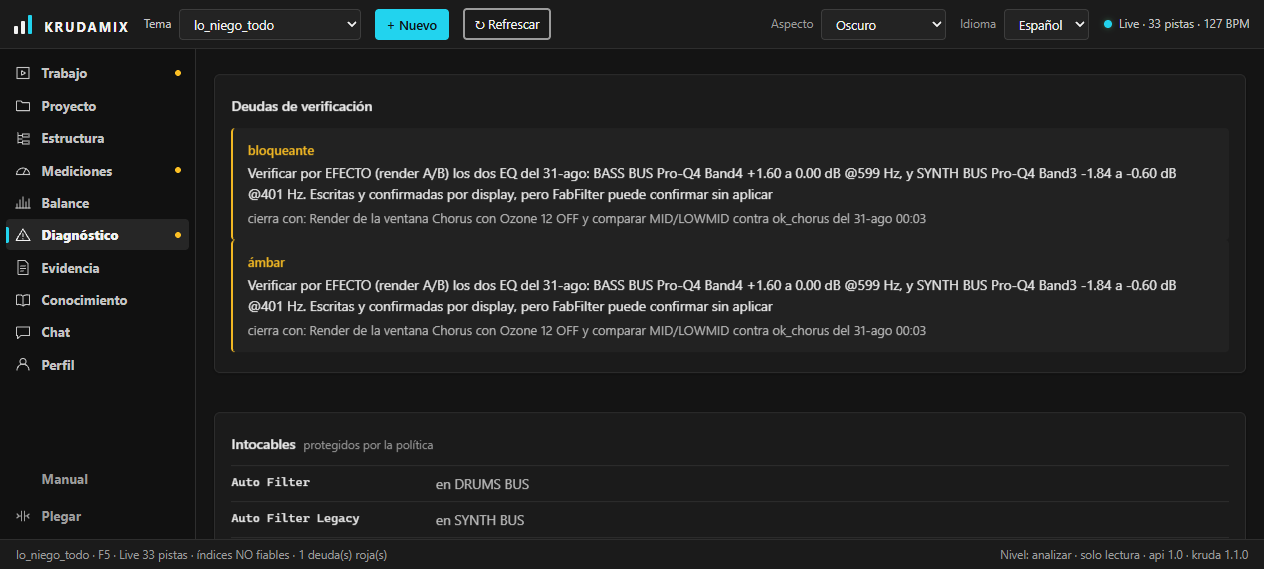Screen dimensions: 1264x569
Task: Go to the Proyecto section
Action: tap(97, 106)
